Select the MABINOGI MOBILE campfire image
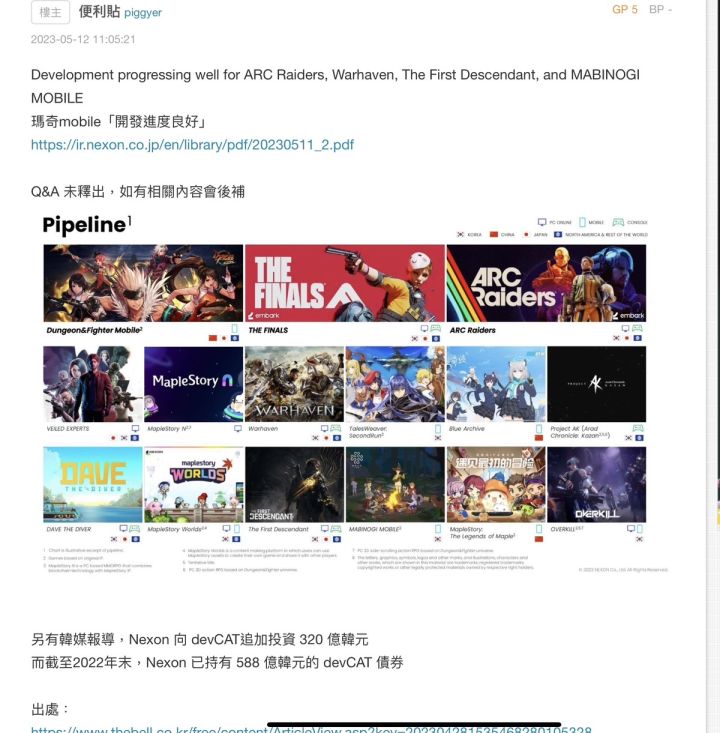The width and height of the screenshot is (720, 733). tap(395, 484)
